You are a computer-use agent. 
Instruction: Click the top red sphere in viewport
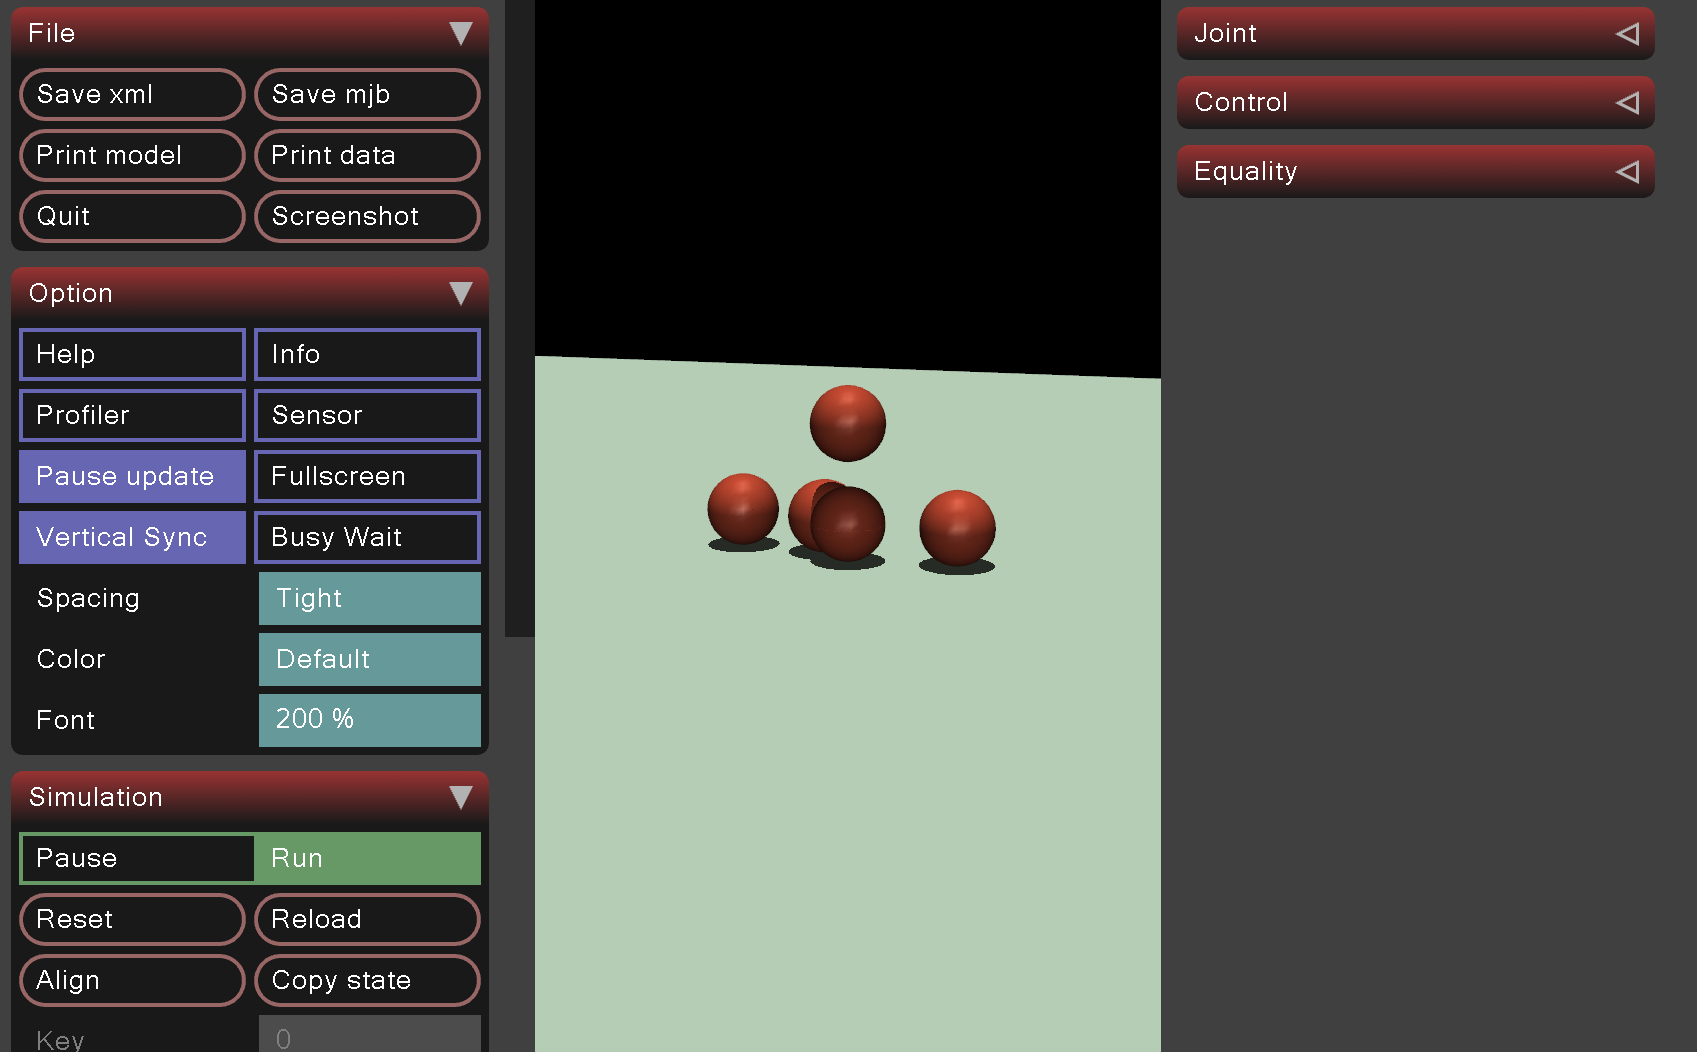(x=847, y=423)
